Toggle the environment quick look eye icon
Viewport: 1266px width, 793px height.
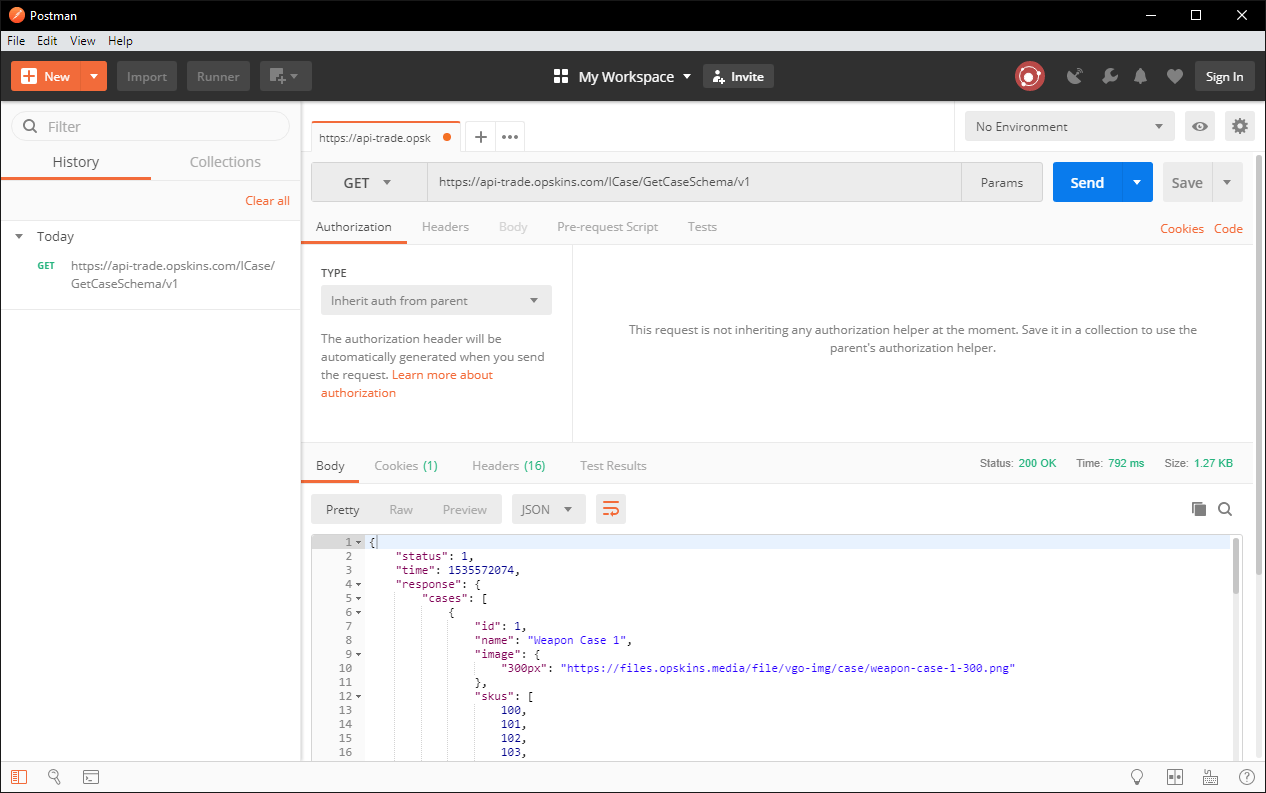[1200, 126]
